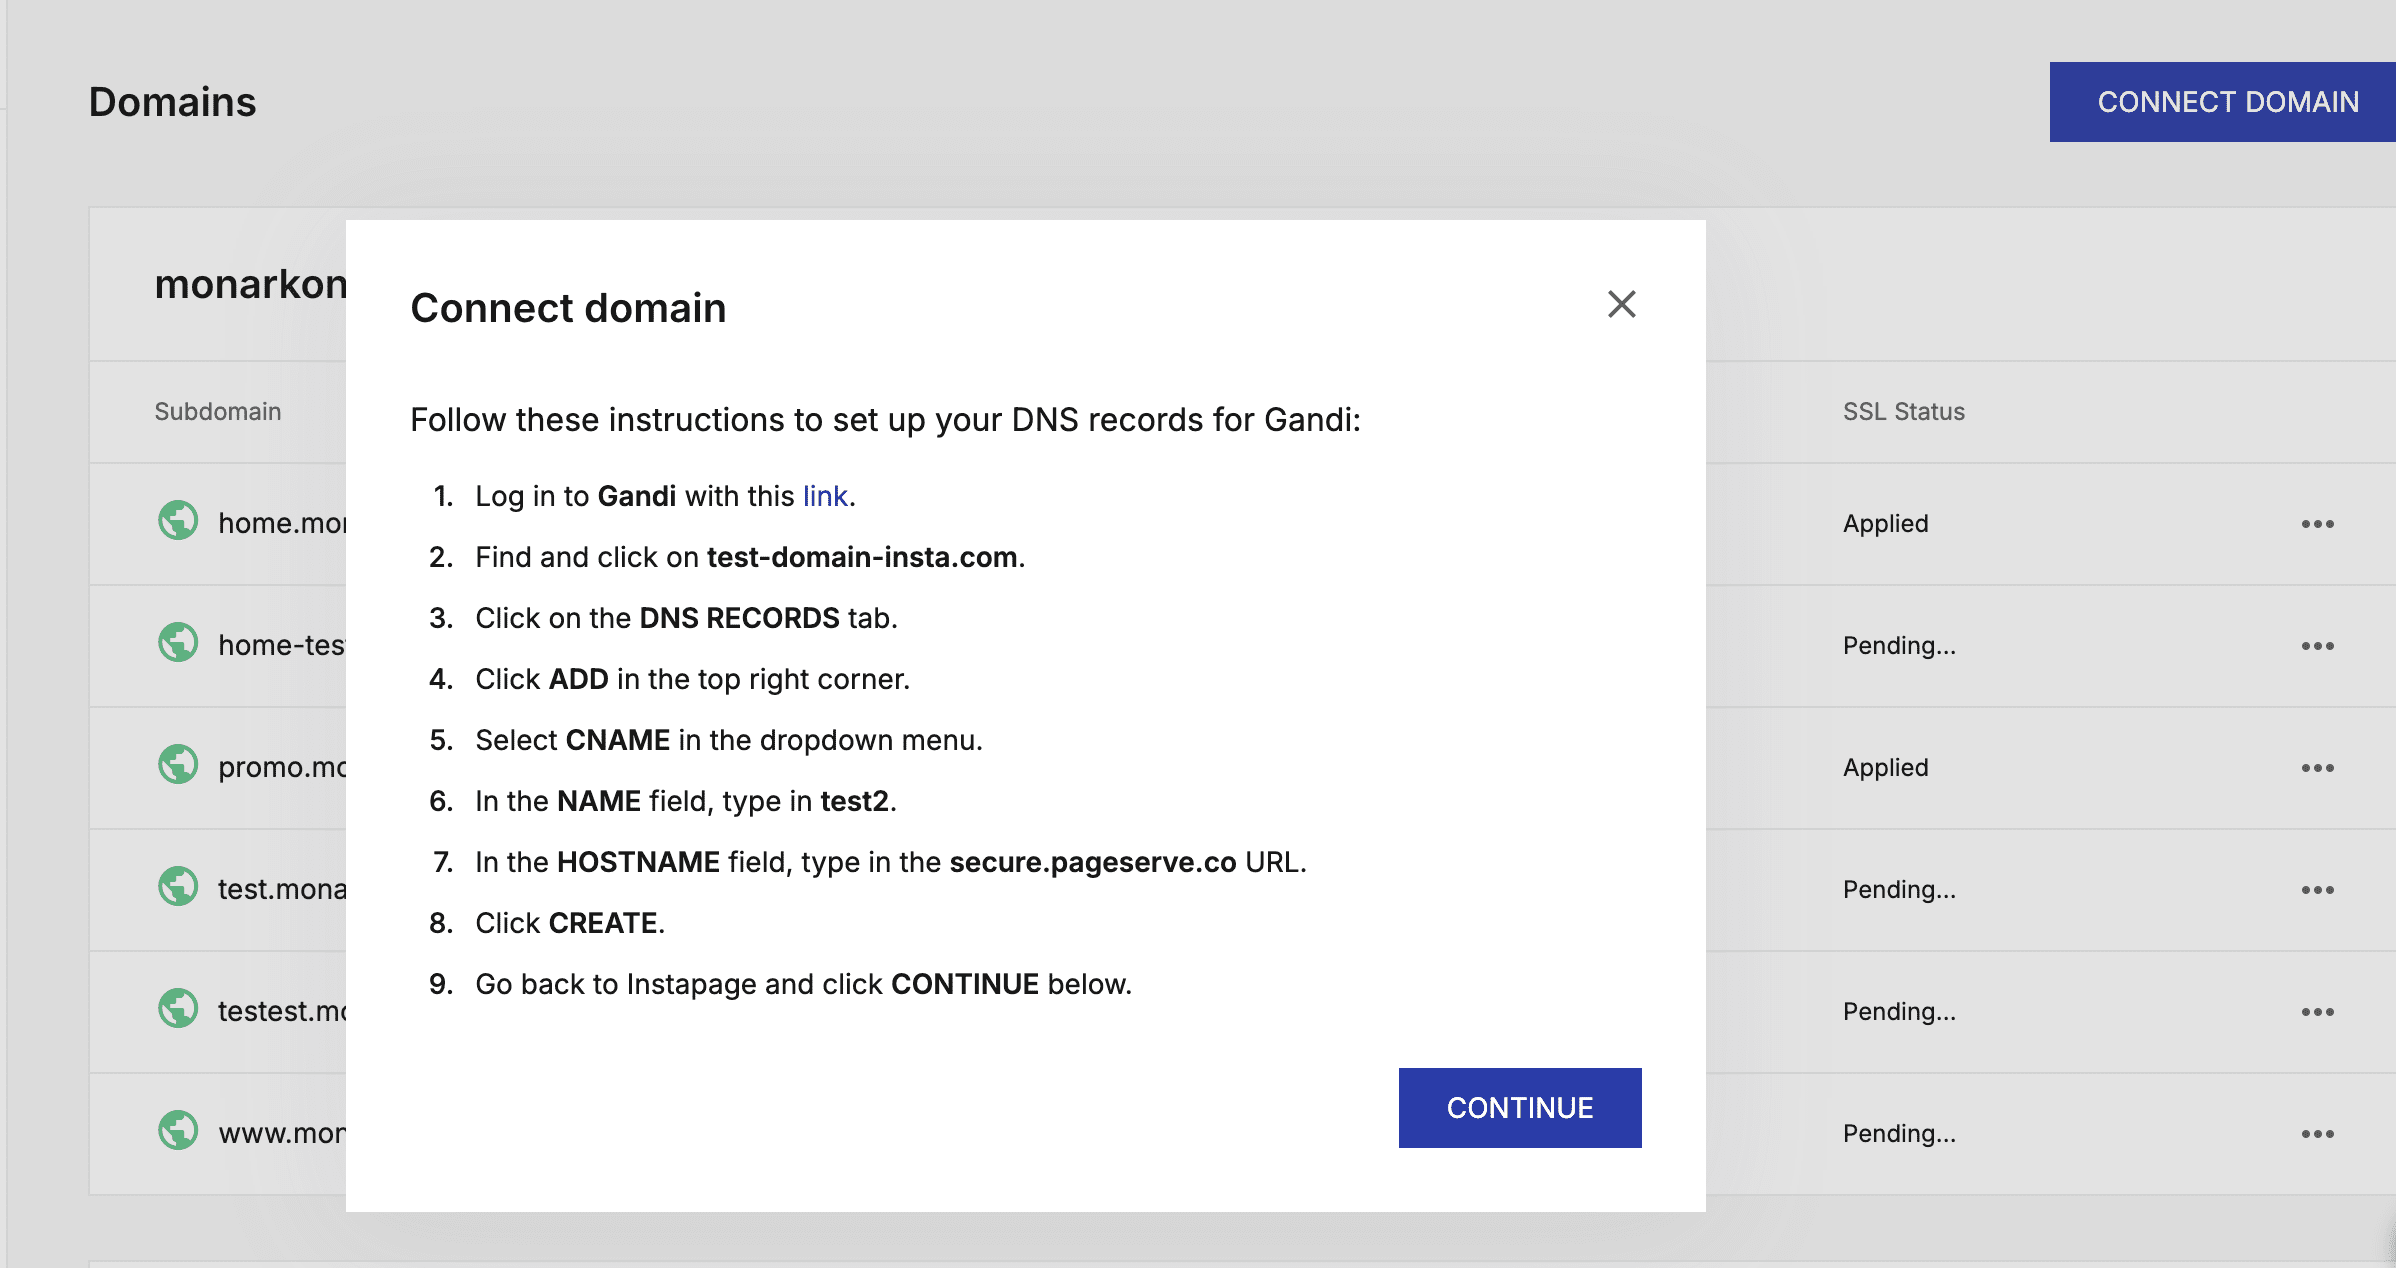Open the options menu for the www row
Viewport: 2396px width, 1268px height.
[2319, 1133]
